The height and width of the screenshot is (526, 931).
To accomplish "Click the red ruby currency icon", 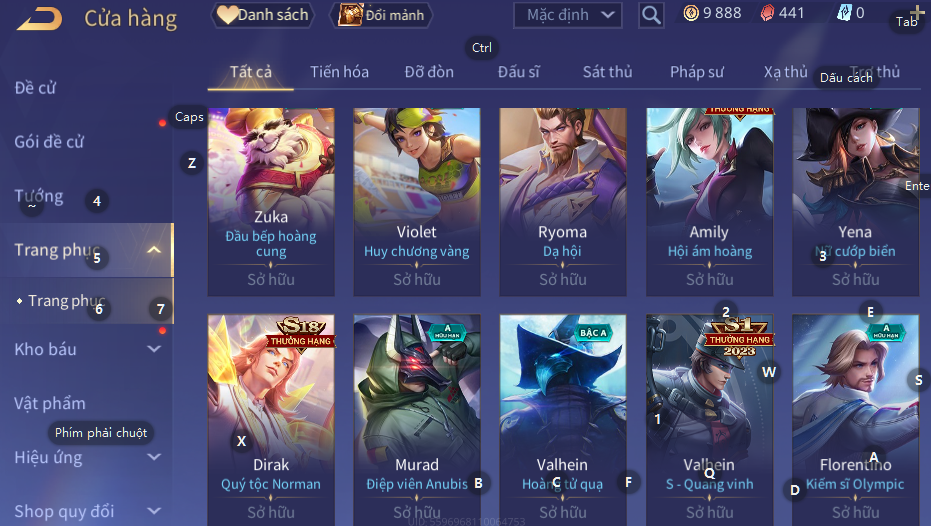I will click(767, 13).
